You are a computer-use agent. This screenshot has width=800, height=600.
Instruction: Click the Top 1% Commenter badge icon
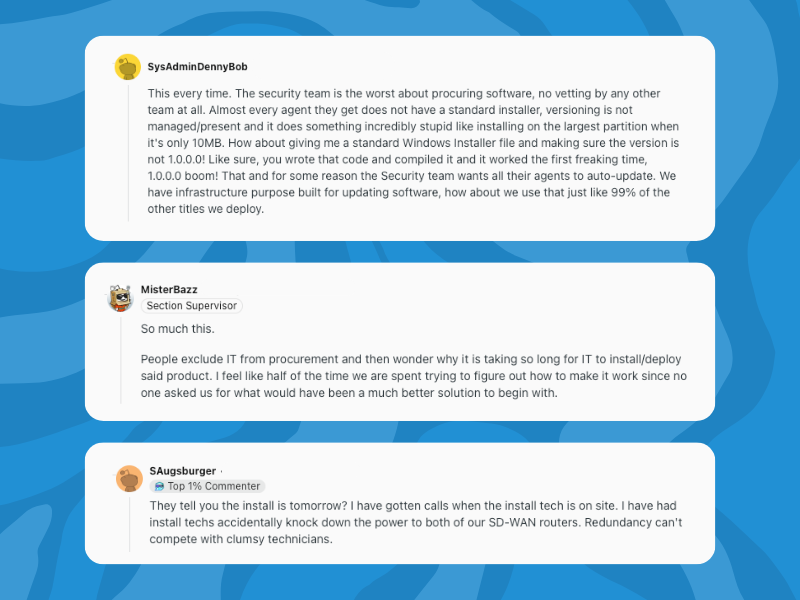tap(159, 486)
